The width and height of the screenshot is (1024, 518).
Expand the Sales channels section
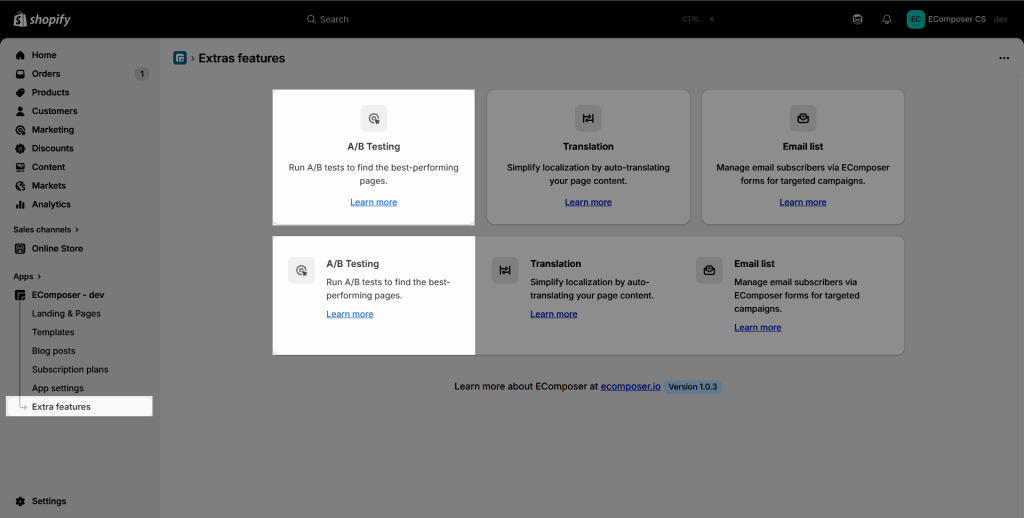(46, 229)
